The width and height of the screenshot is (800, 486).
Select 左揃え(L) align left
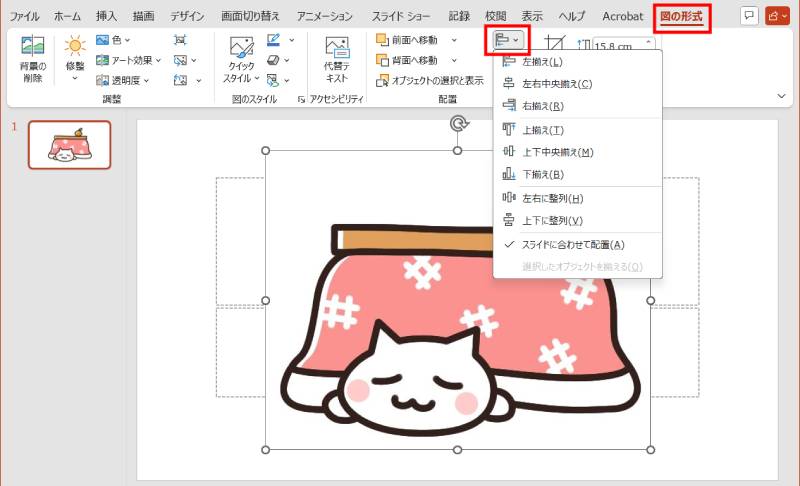(x=578, y=62)
